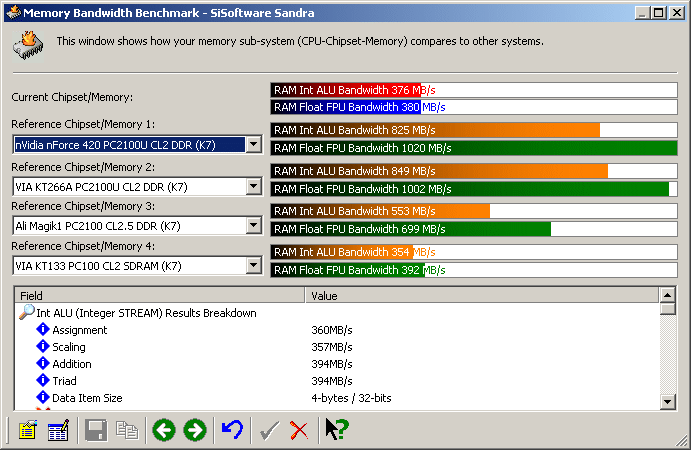Click the RAM Int ALU Bandwidth 849 MB/s bar
The height and width of the screenshot is (450, 691).
474,171
